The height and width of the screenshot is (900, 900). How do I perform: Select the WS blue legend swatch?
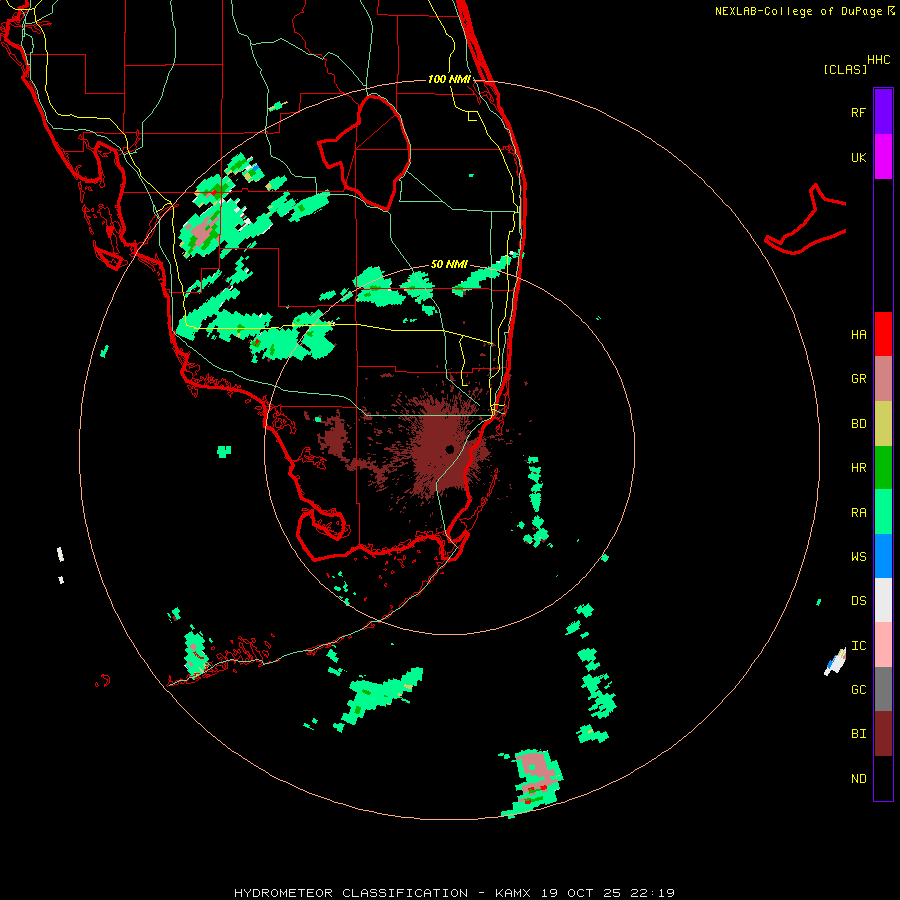pyautogui.click(x=883, y=556)
